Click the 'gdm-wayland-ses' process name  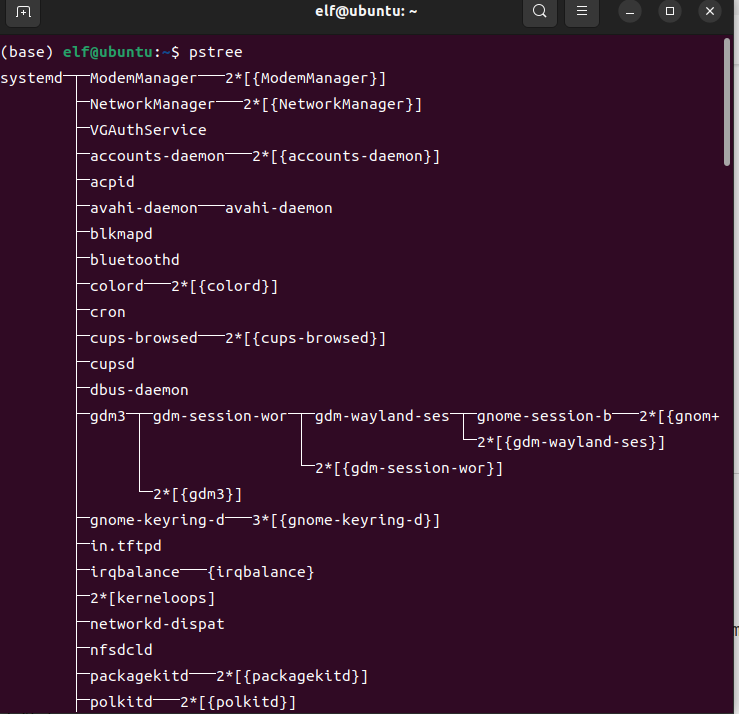coord(382,416)
